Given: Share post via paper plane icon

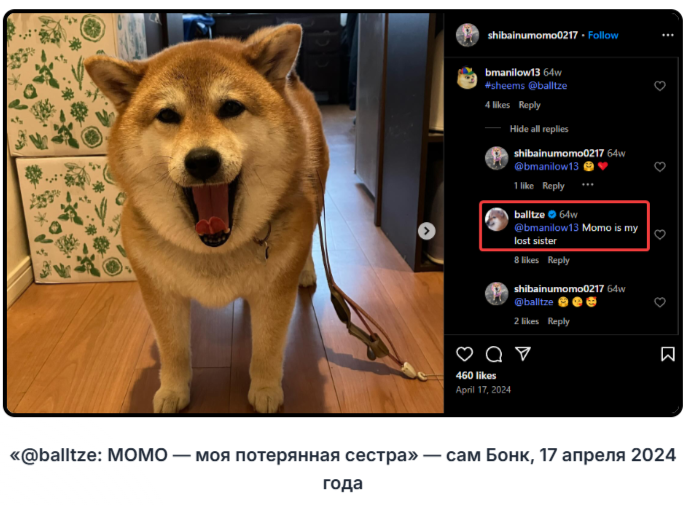Looking at the screenshot, I should coord(523,354).
